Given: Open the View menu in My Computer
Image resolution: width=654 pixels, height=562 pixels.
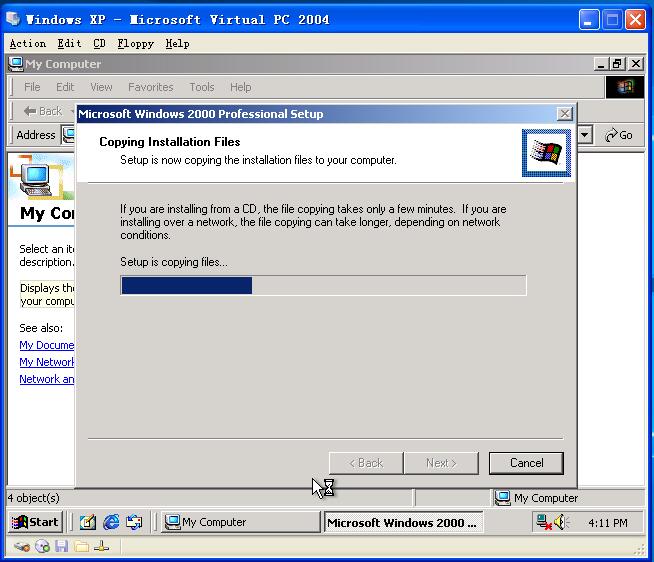Looking at the screenshot, I should pyautogui.click(x=101, y=87).
